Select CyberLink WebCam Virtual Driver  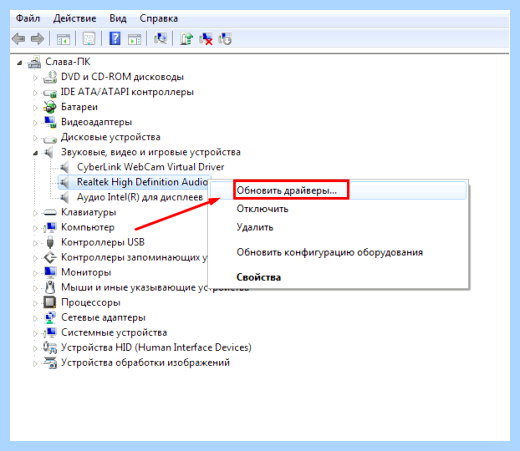pos(150,167)
